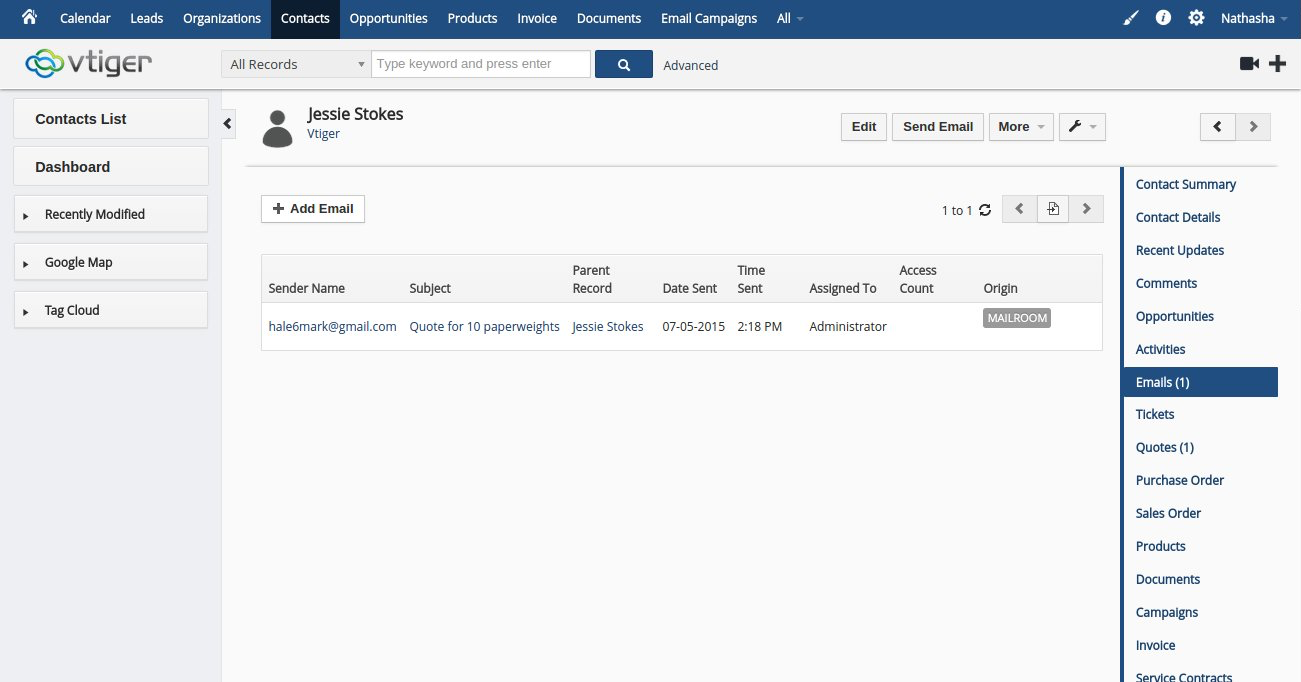This screenshot has width=1301, height=682.
Task: Open the Quote for 10 paperweights email
Action: click(x=484, y=326)
